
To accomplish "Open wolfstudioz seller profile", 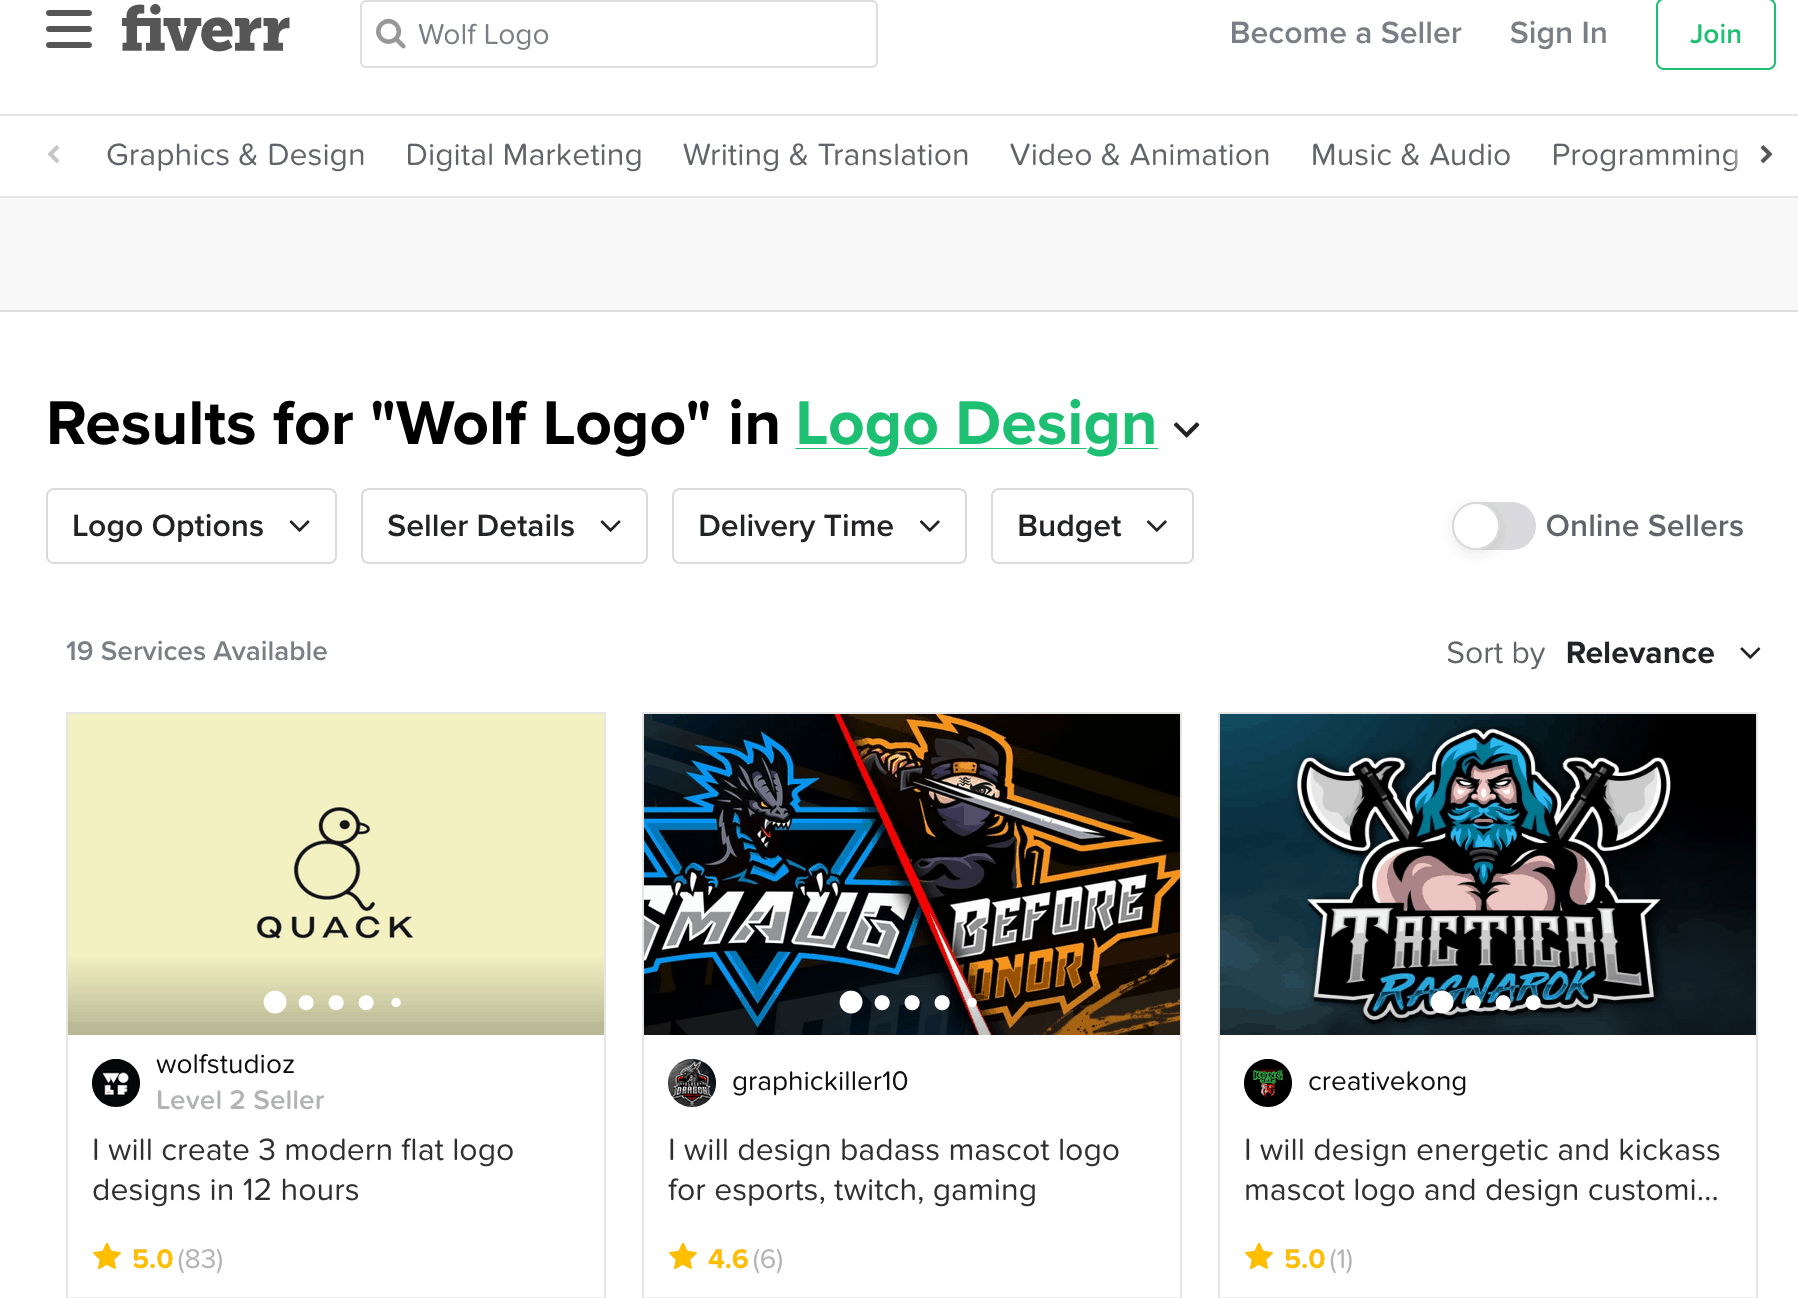I will click(x=225, y=1064).
